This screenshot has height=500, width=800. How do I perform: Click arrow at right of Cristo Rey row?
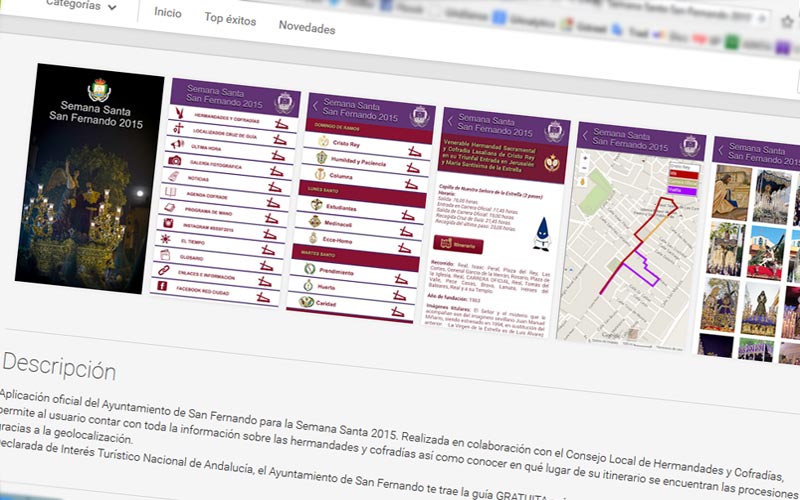point(414,152)
